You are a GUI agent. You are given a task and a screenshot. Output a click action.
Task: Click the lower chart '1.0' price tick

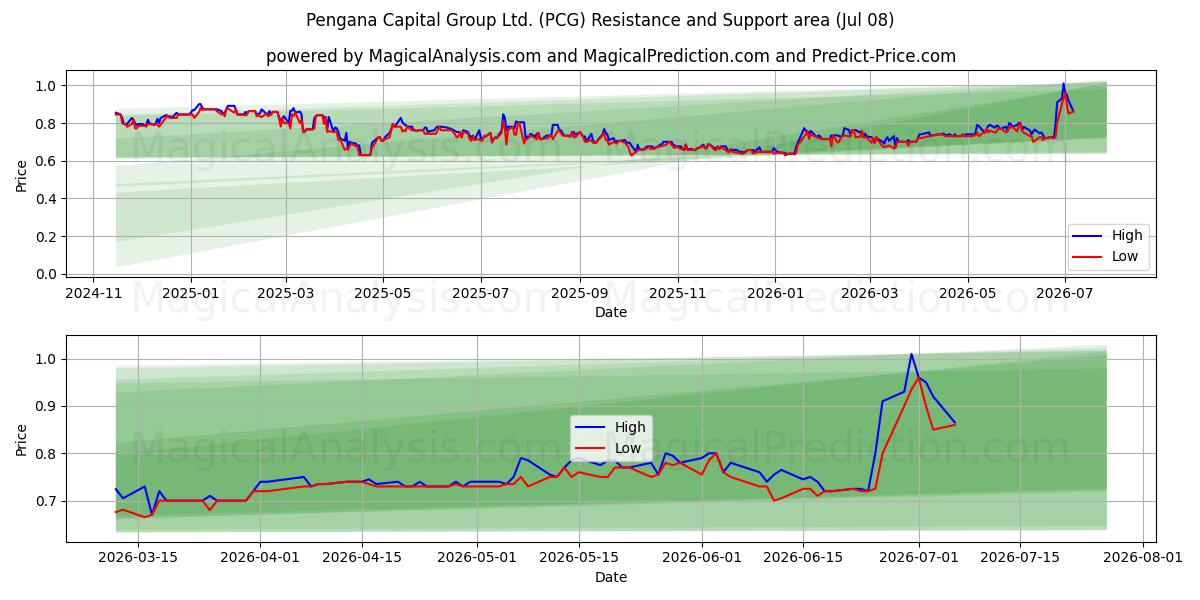49,359
